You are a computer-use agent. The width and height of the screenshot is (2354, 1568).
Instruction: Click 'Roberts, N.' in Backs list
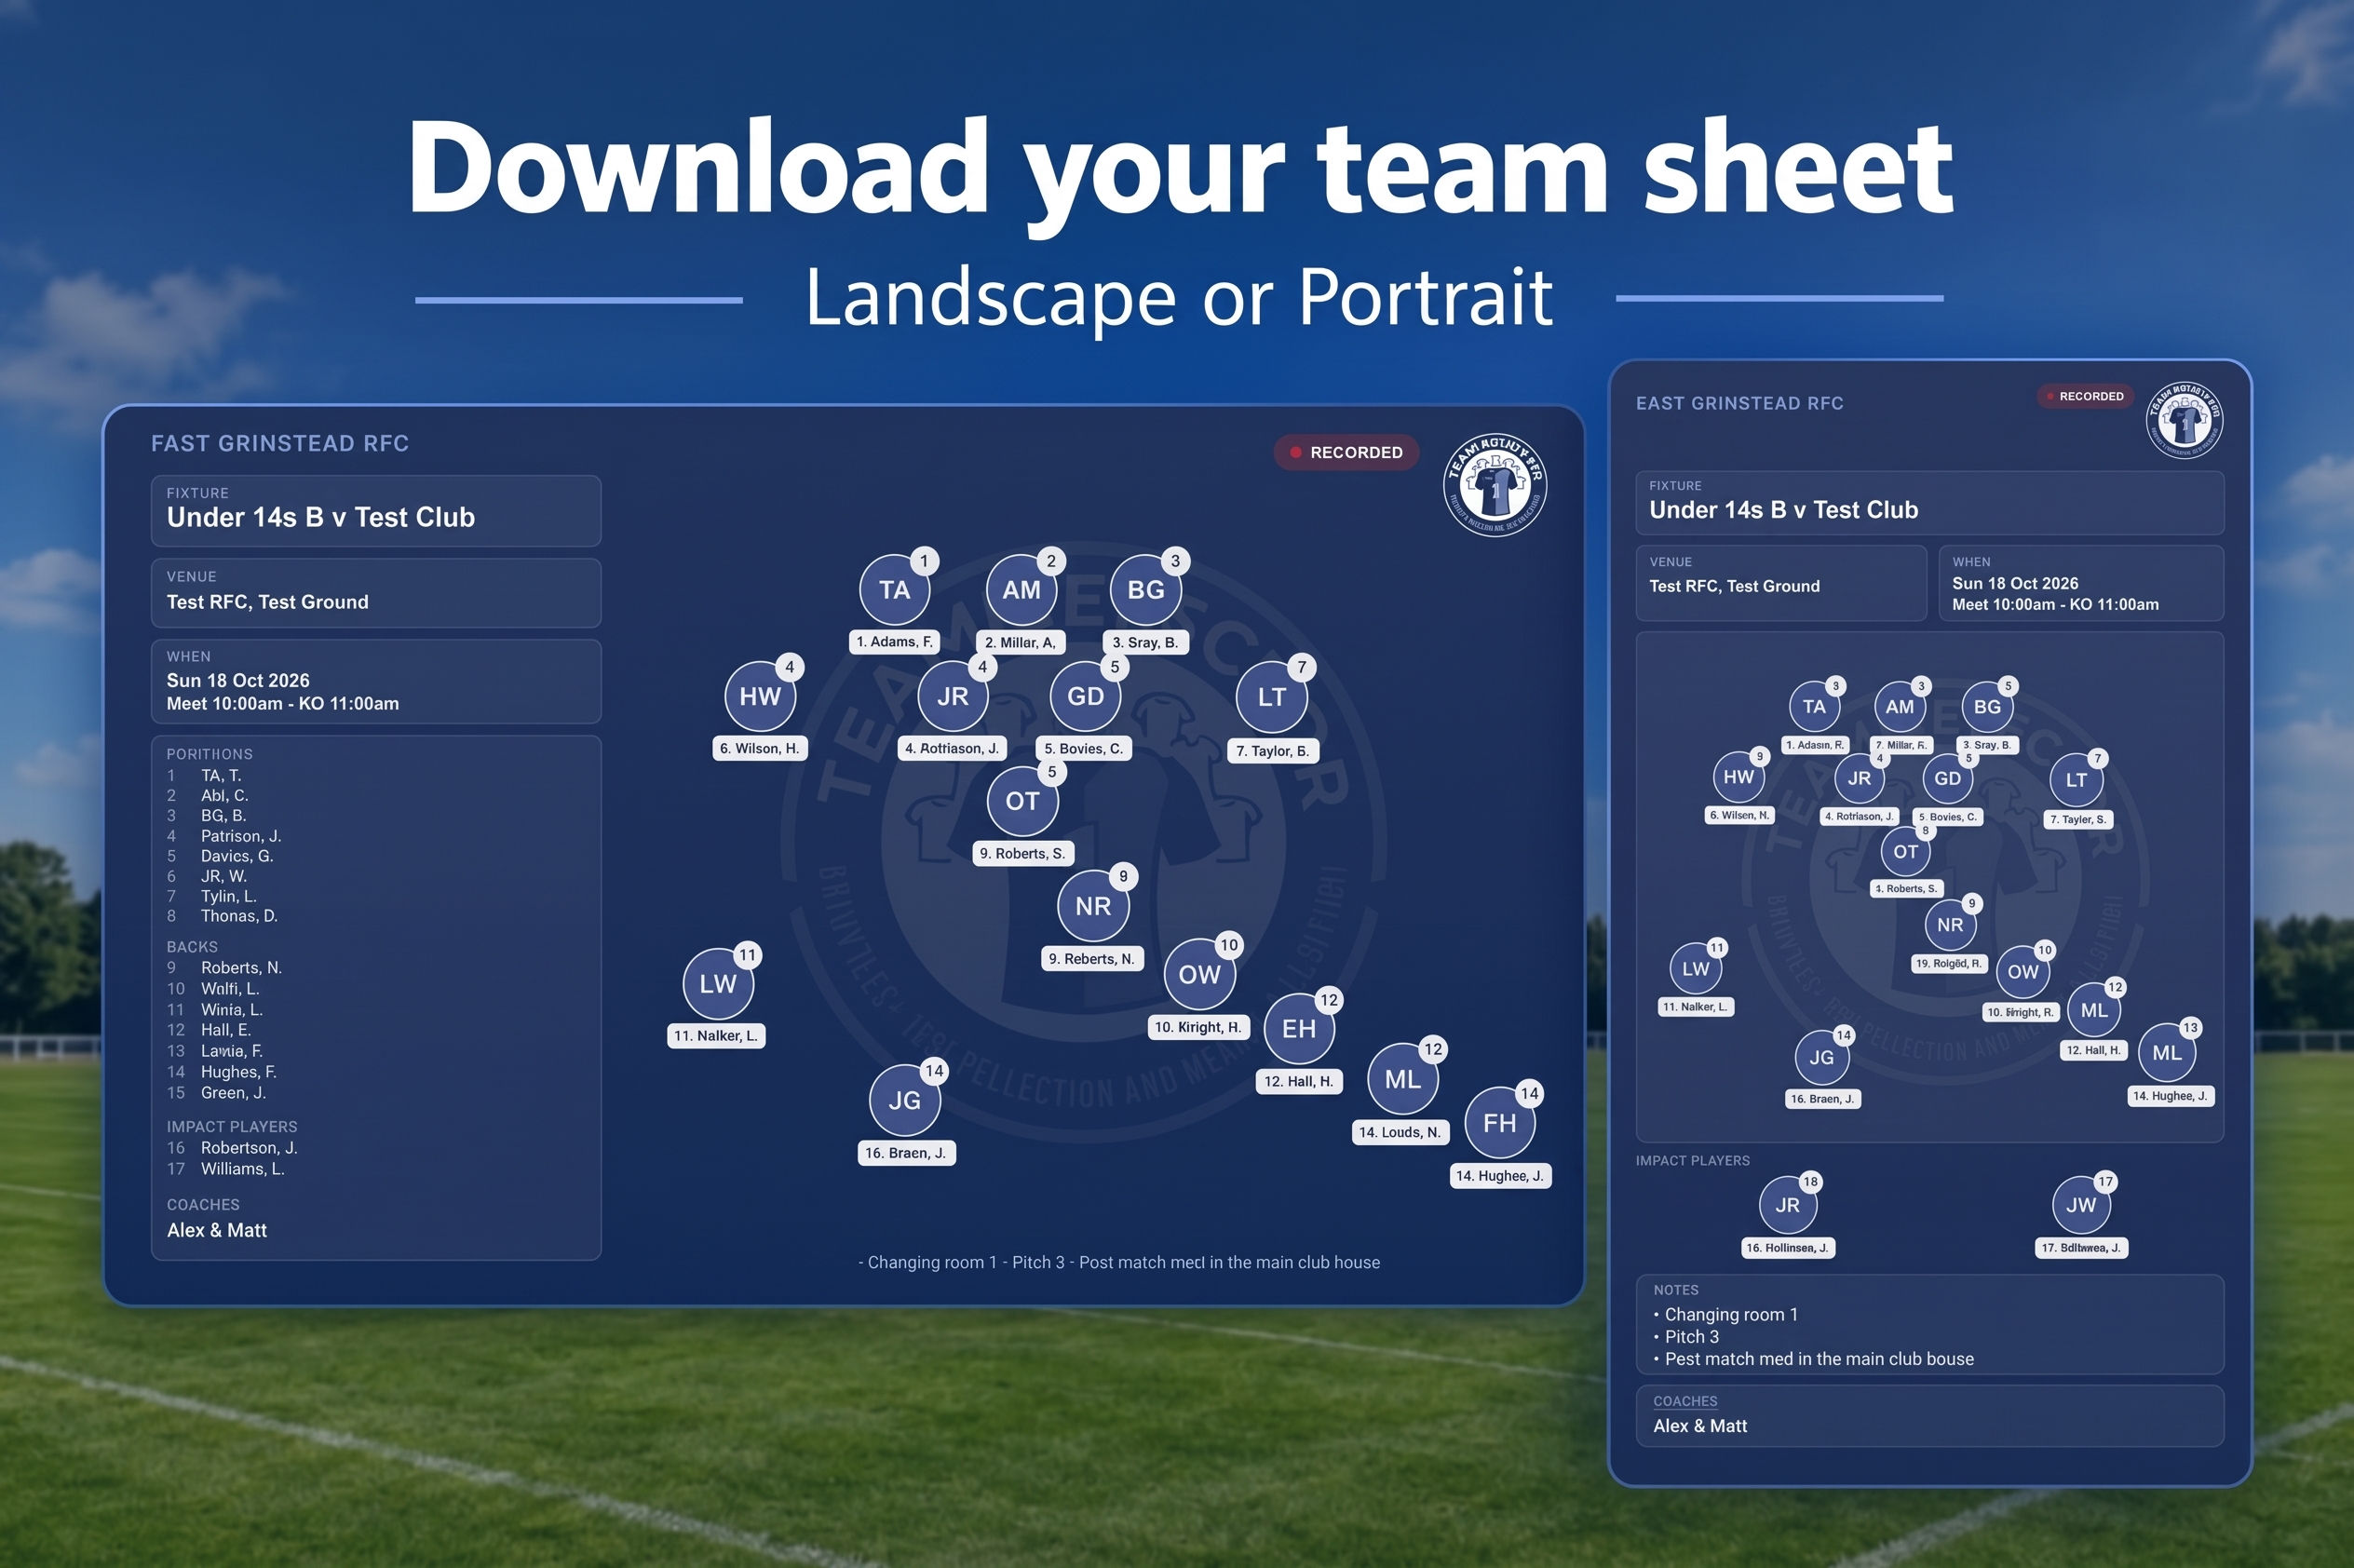pos(241,968)
